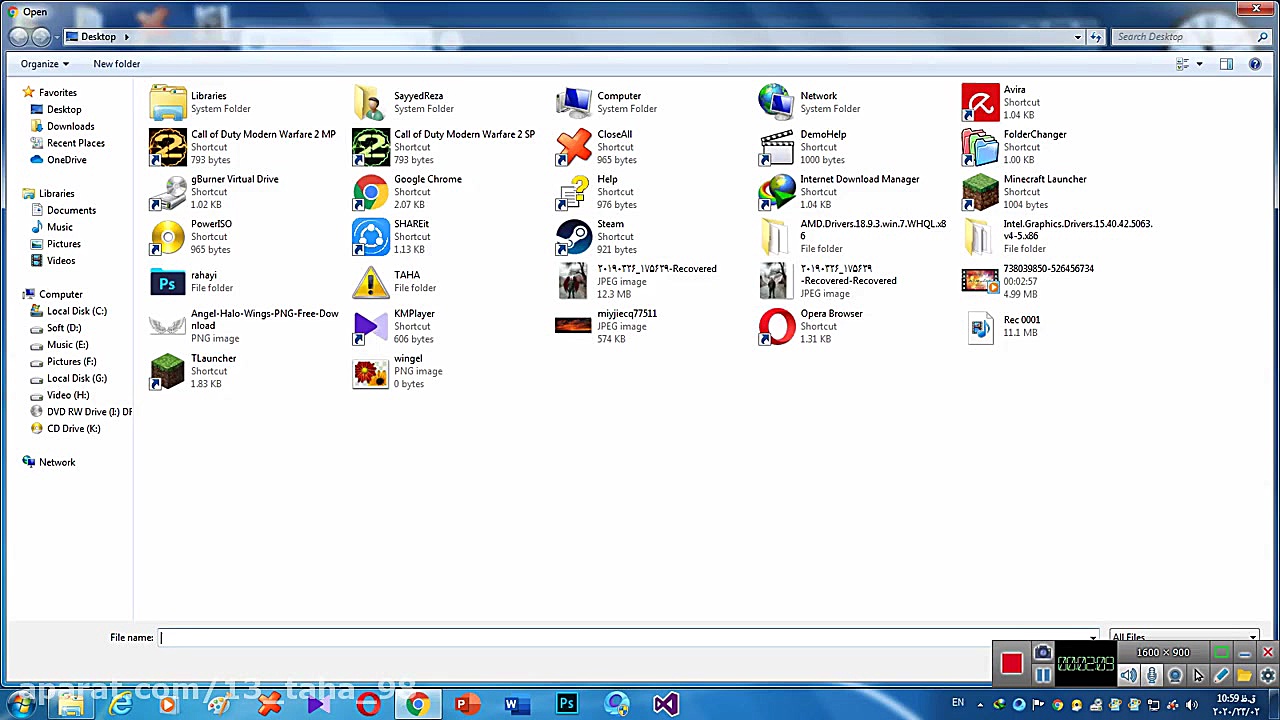Image resolution: width=1280 pixels, height=720 pixels.
Task: Open the recorder output folder icon
Action: pos(1244,676)
